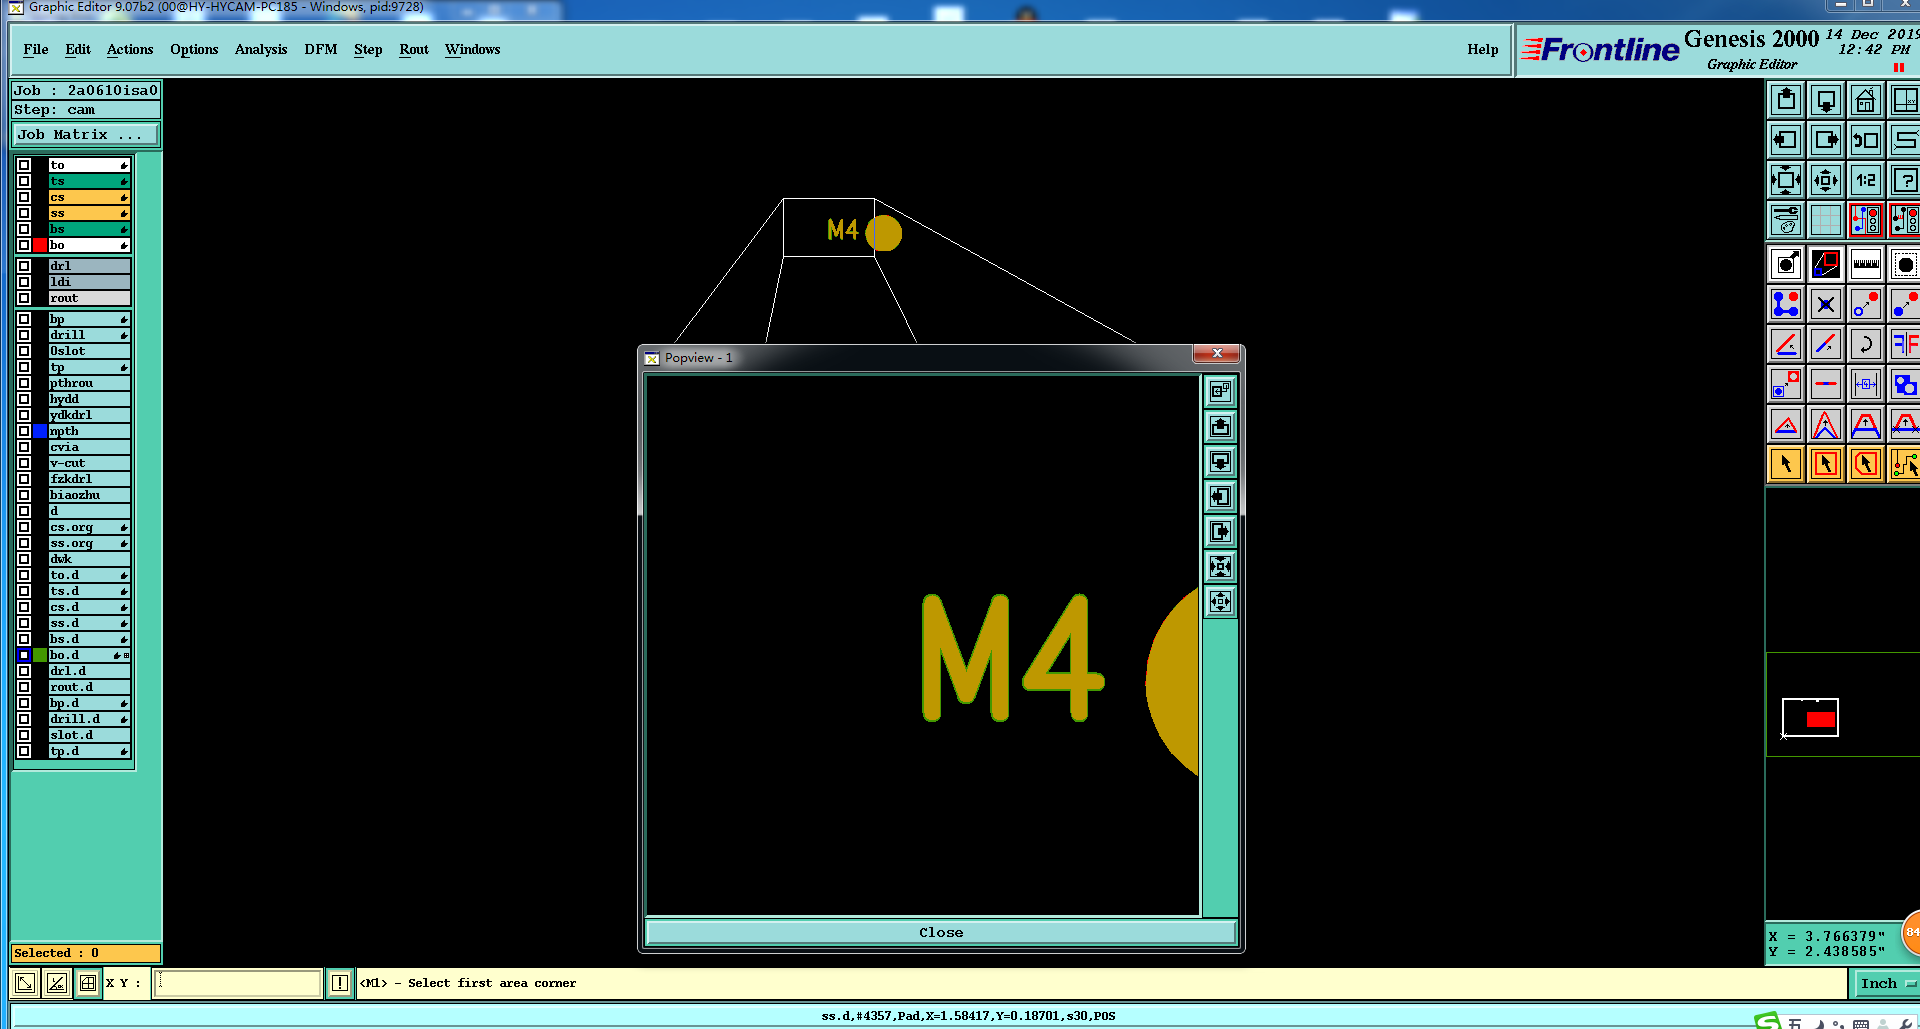Screen dimensions: 1920x1029
Task: Open the Options menu
Action: point(194,50)
